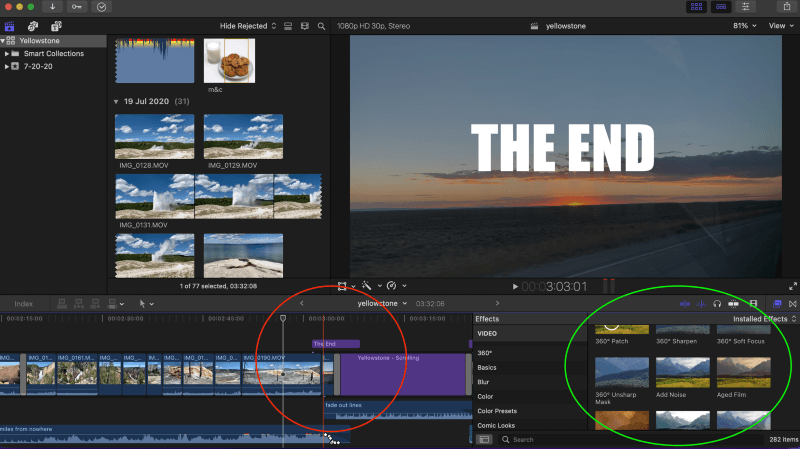Append selected clip to storyline
This screenshot has height=449, width=800.
(95, 304)
